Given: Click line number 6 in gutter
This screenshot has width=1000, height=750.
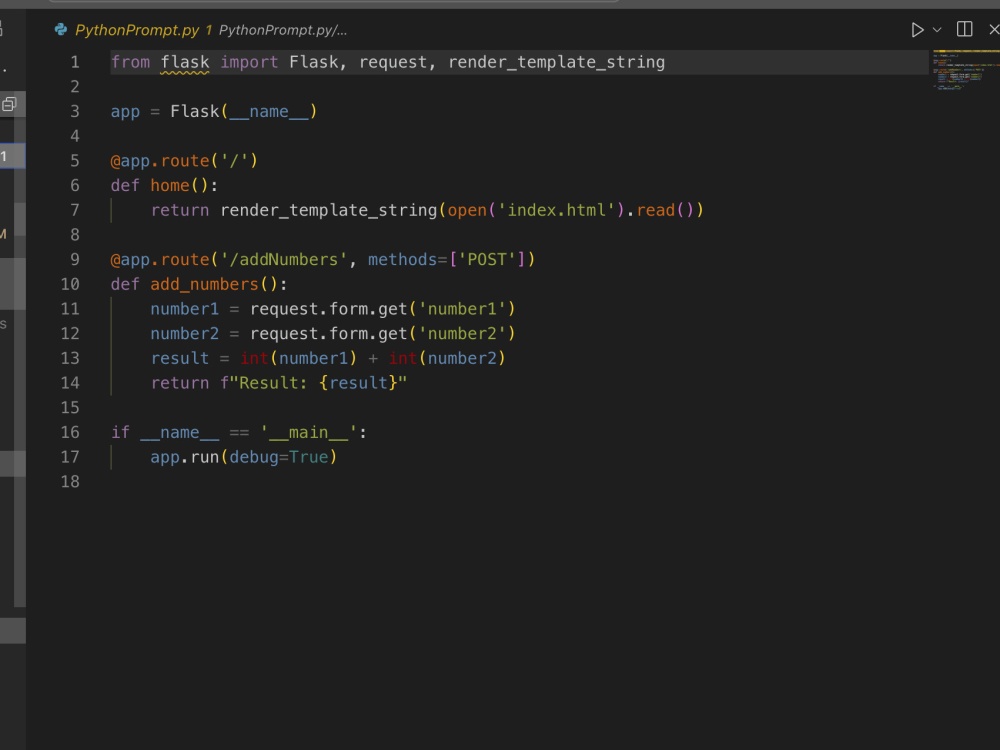Looking at the screenshot, I should (75, 186).
